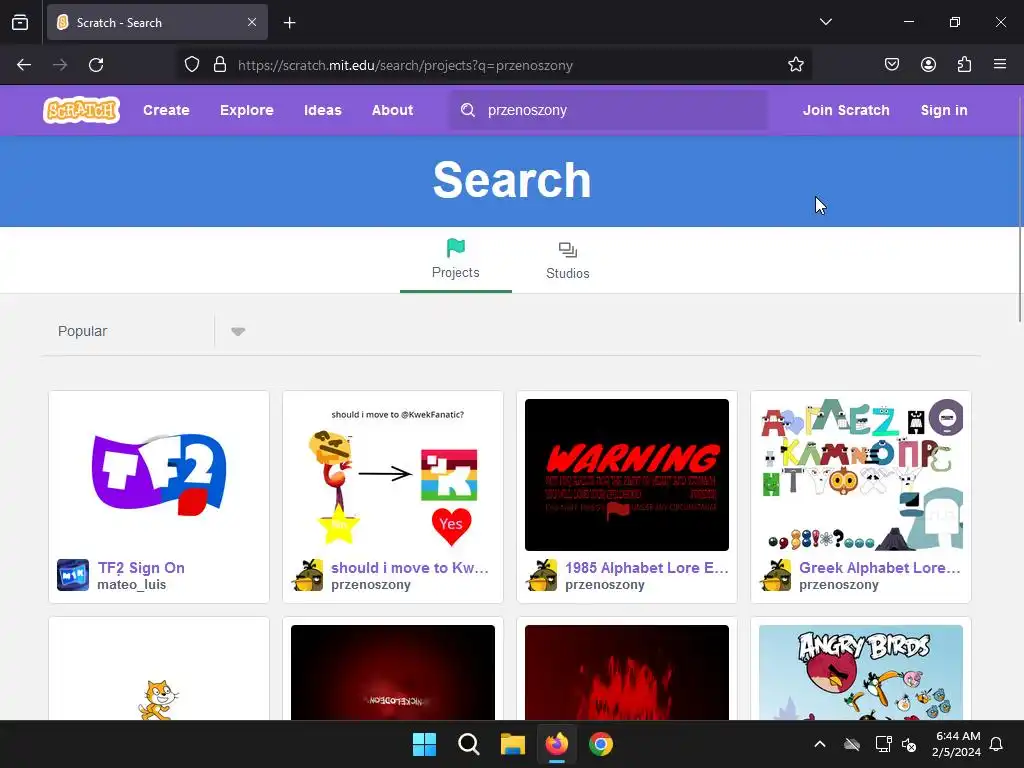Open the About menu item
This screenshot has height=768, width=1024.
(x=392, y=110)
